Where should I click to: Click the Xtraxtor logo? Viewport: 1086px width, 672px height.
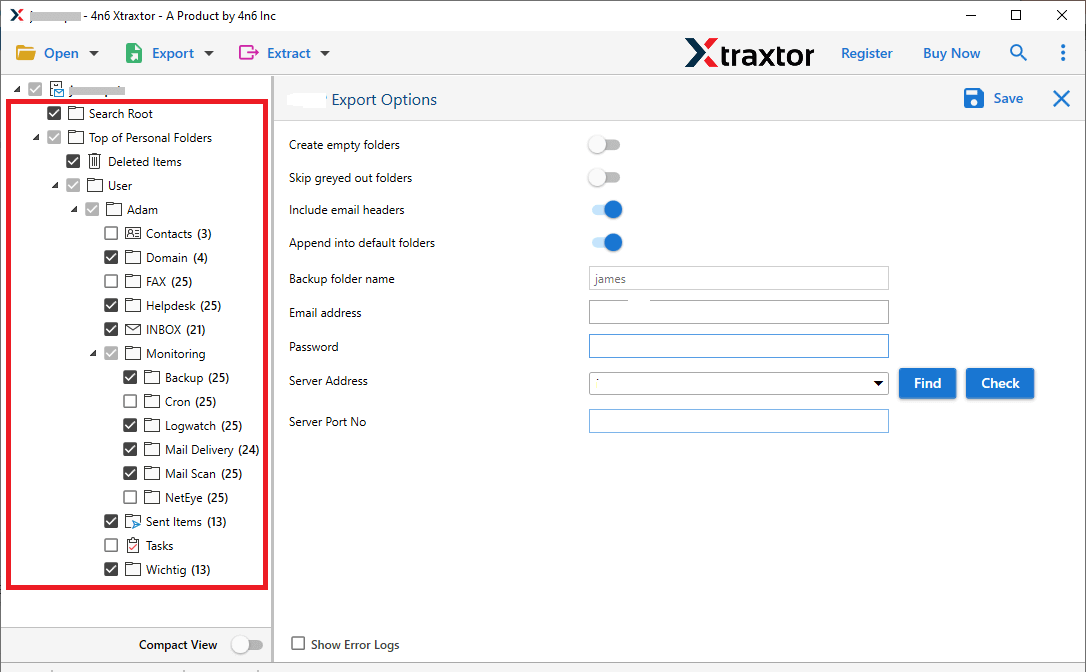tap(749, 53)
